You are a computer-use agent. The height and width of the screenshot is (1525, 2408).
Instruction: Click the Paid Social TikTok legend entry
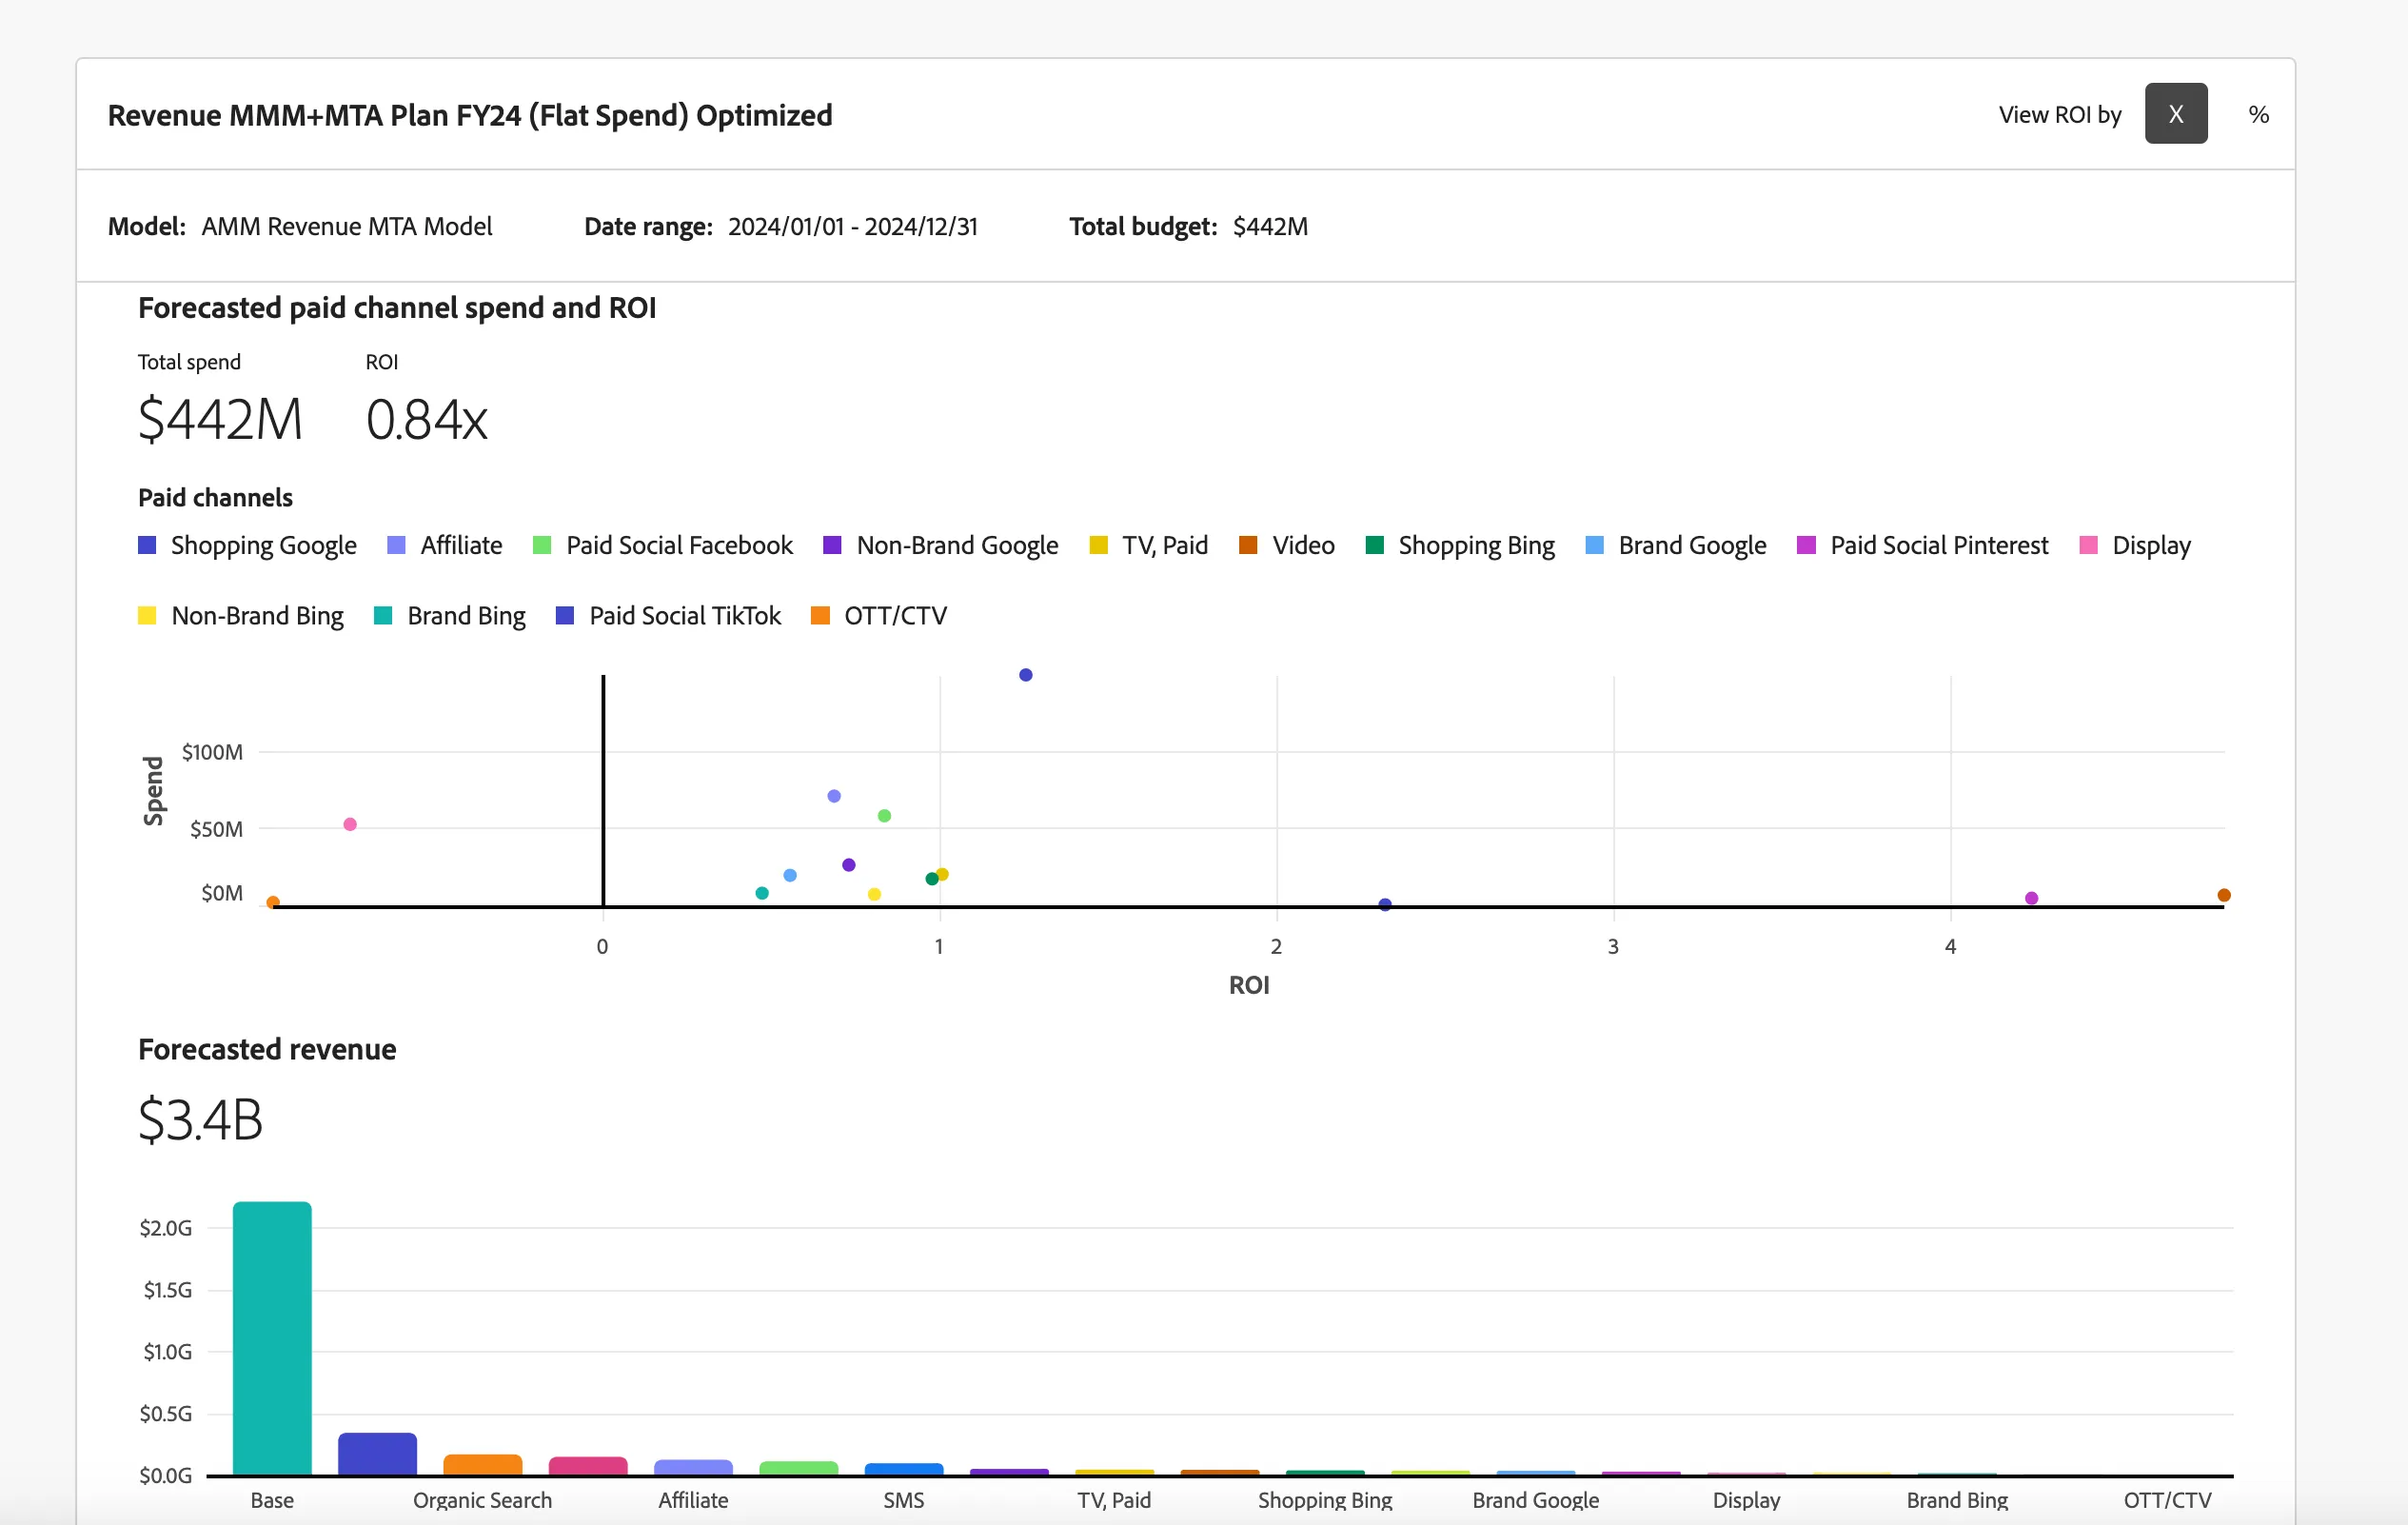click(668, 615)
